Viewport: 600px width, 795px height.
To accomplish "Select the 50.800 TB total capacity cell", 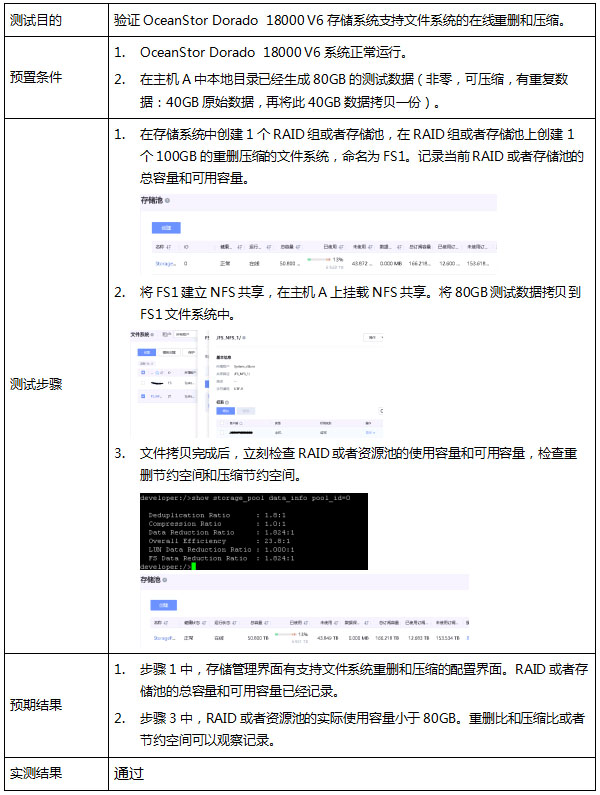I will click(x=258, y=638).
